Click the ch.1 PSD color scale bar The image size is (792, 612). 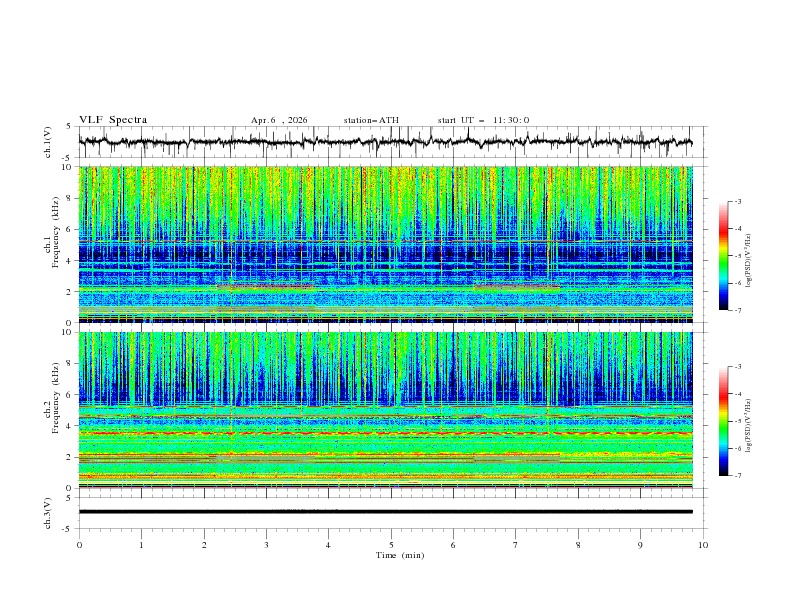(x=723, y=256)
